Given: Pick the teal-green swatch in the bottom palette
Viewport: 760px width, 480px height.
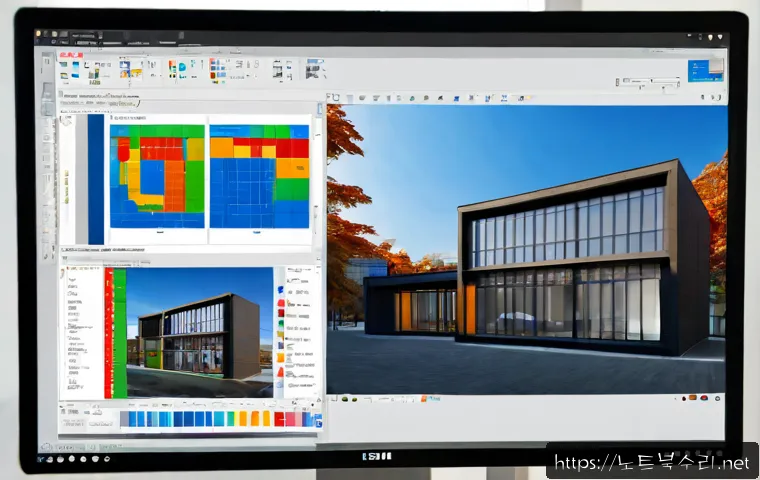Looking at the screenshot, I should [231, 418].
